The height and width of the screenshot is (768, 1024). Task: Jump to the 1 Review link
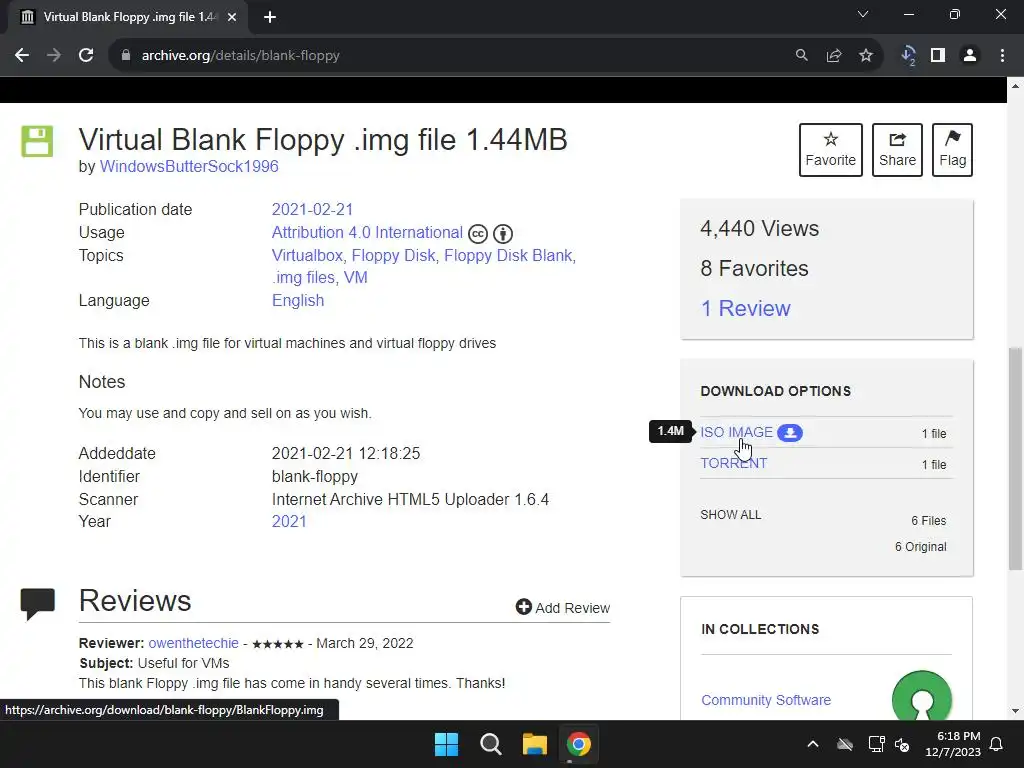[745, 308]
